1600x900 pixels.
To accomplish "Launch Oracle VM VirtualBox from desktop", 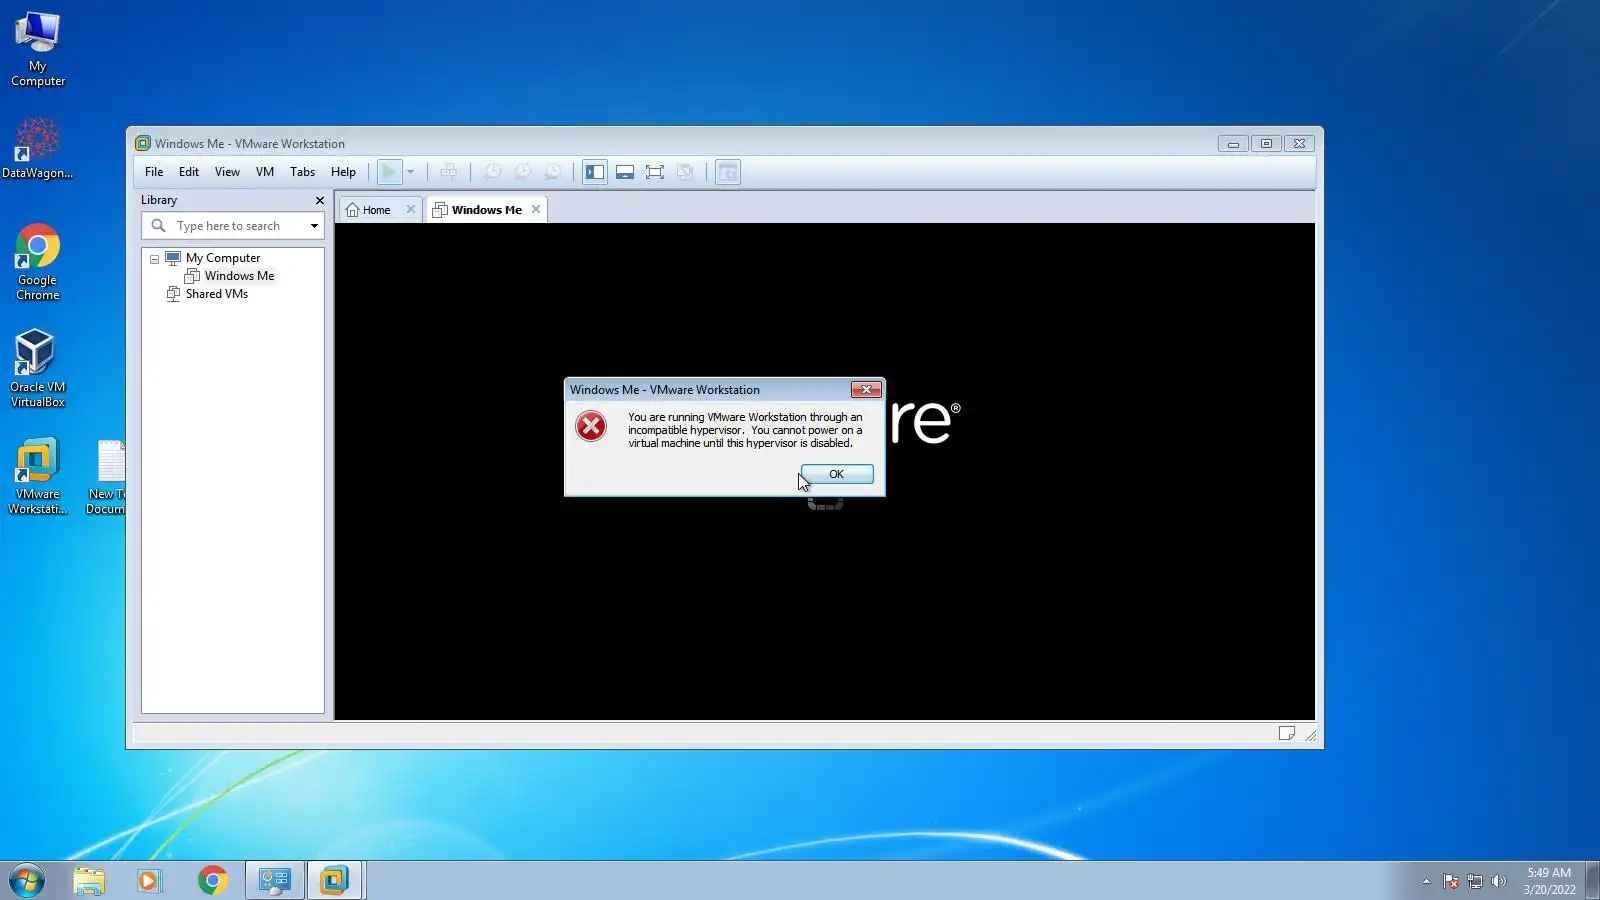I will click(38, 368).
